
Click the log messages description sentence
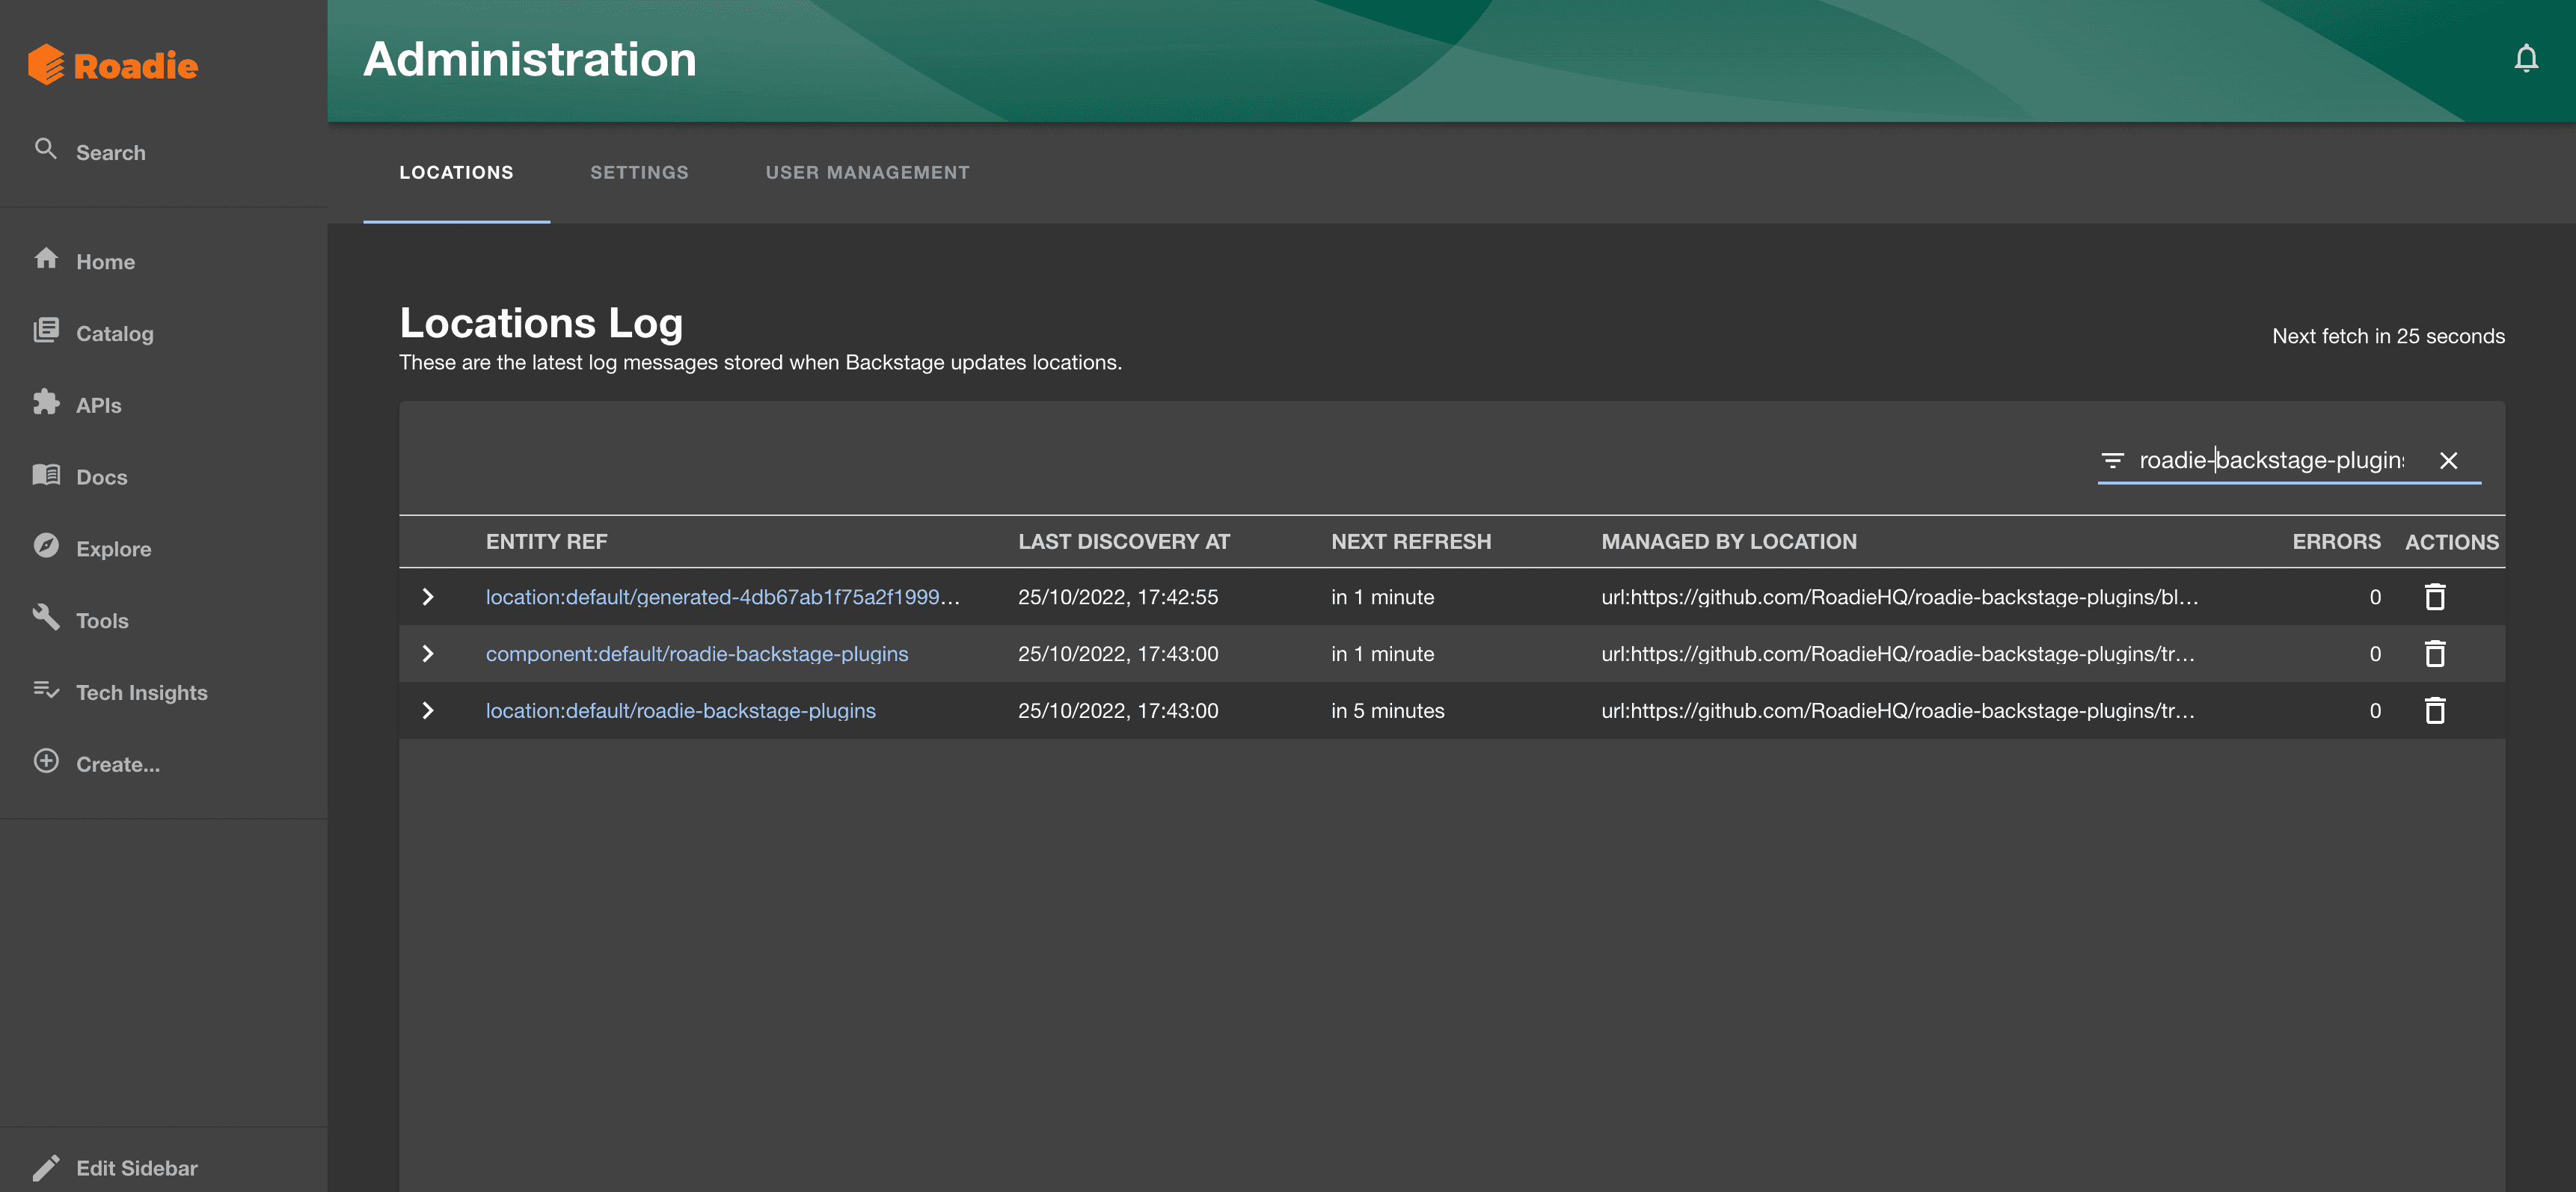[x=760, y=362]
